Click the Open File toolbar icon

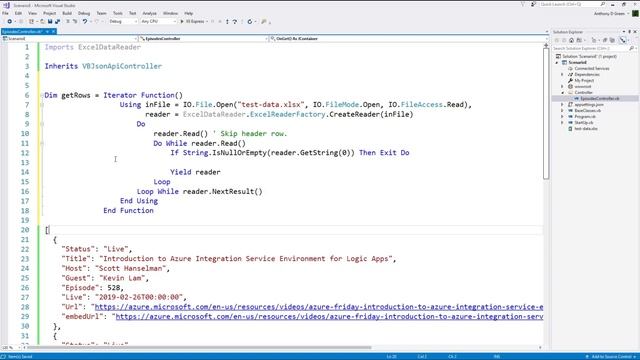pyautogui.click(x=42, y=22)
